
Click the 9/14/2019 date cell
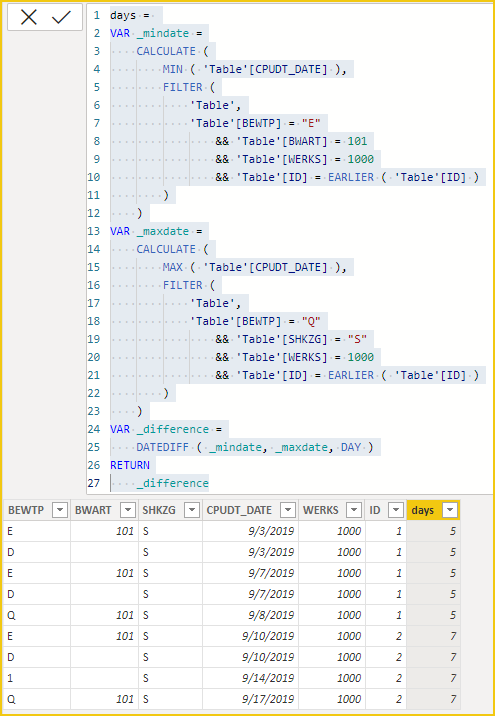point(250,678)
